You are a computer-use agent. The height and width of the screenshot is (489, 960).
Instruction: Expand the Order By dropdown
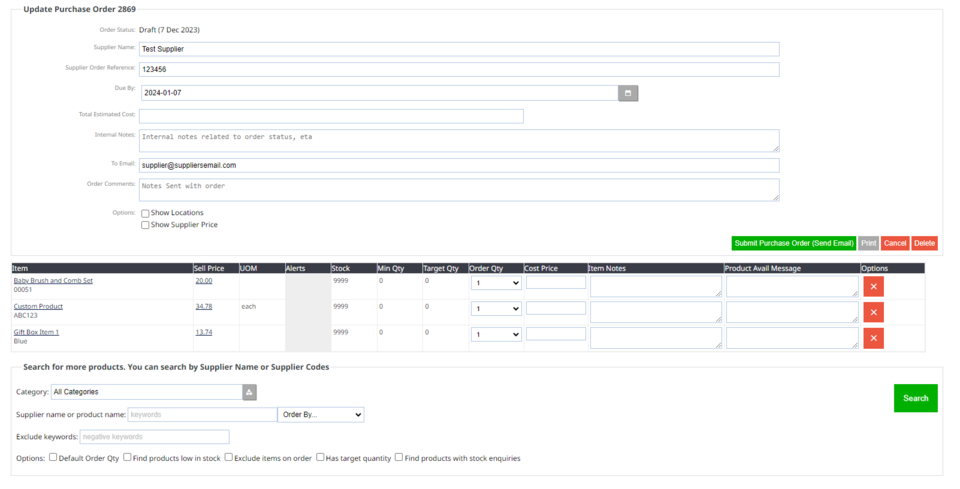(x=321, y=414)
